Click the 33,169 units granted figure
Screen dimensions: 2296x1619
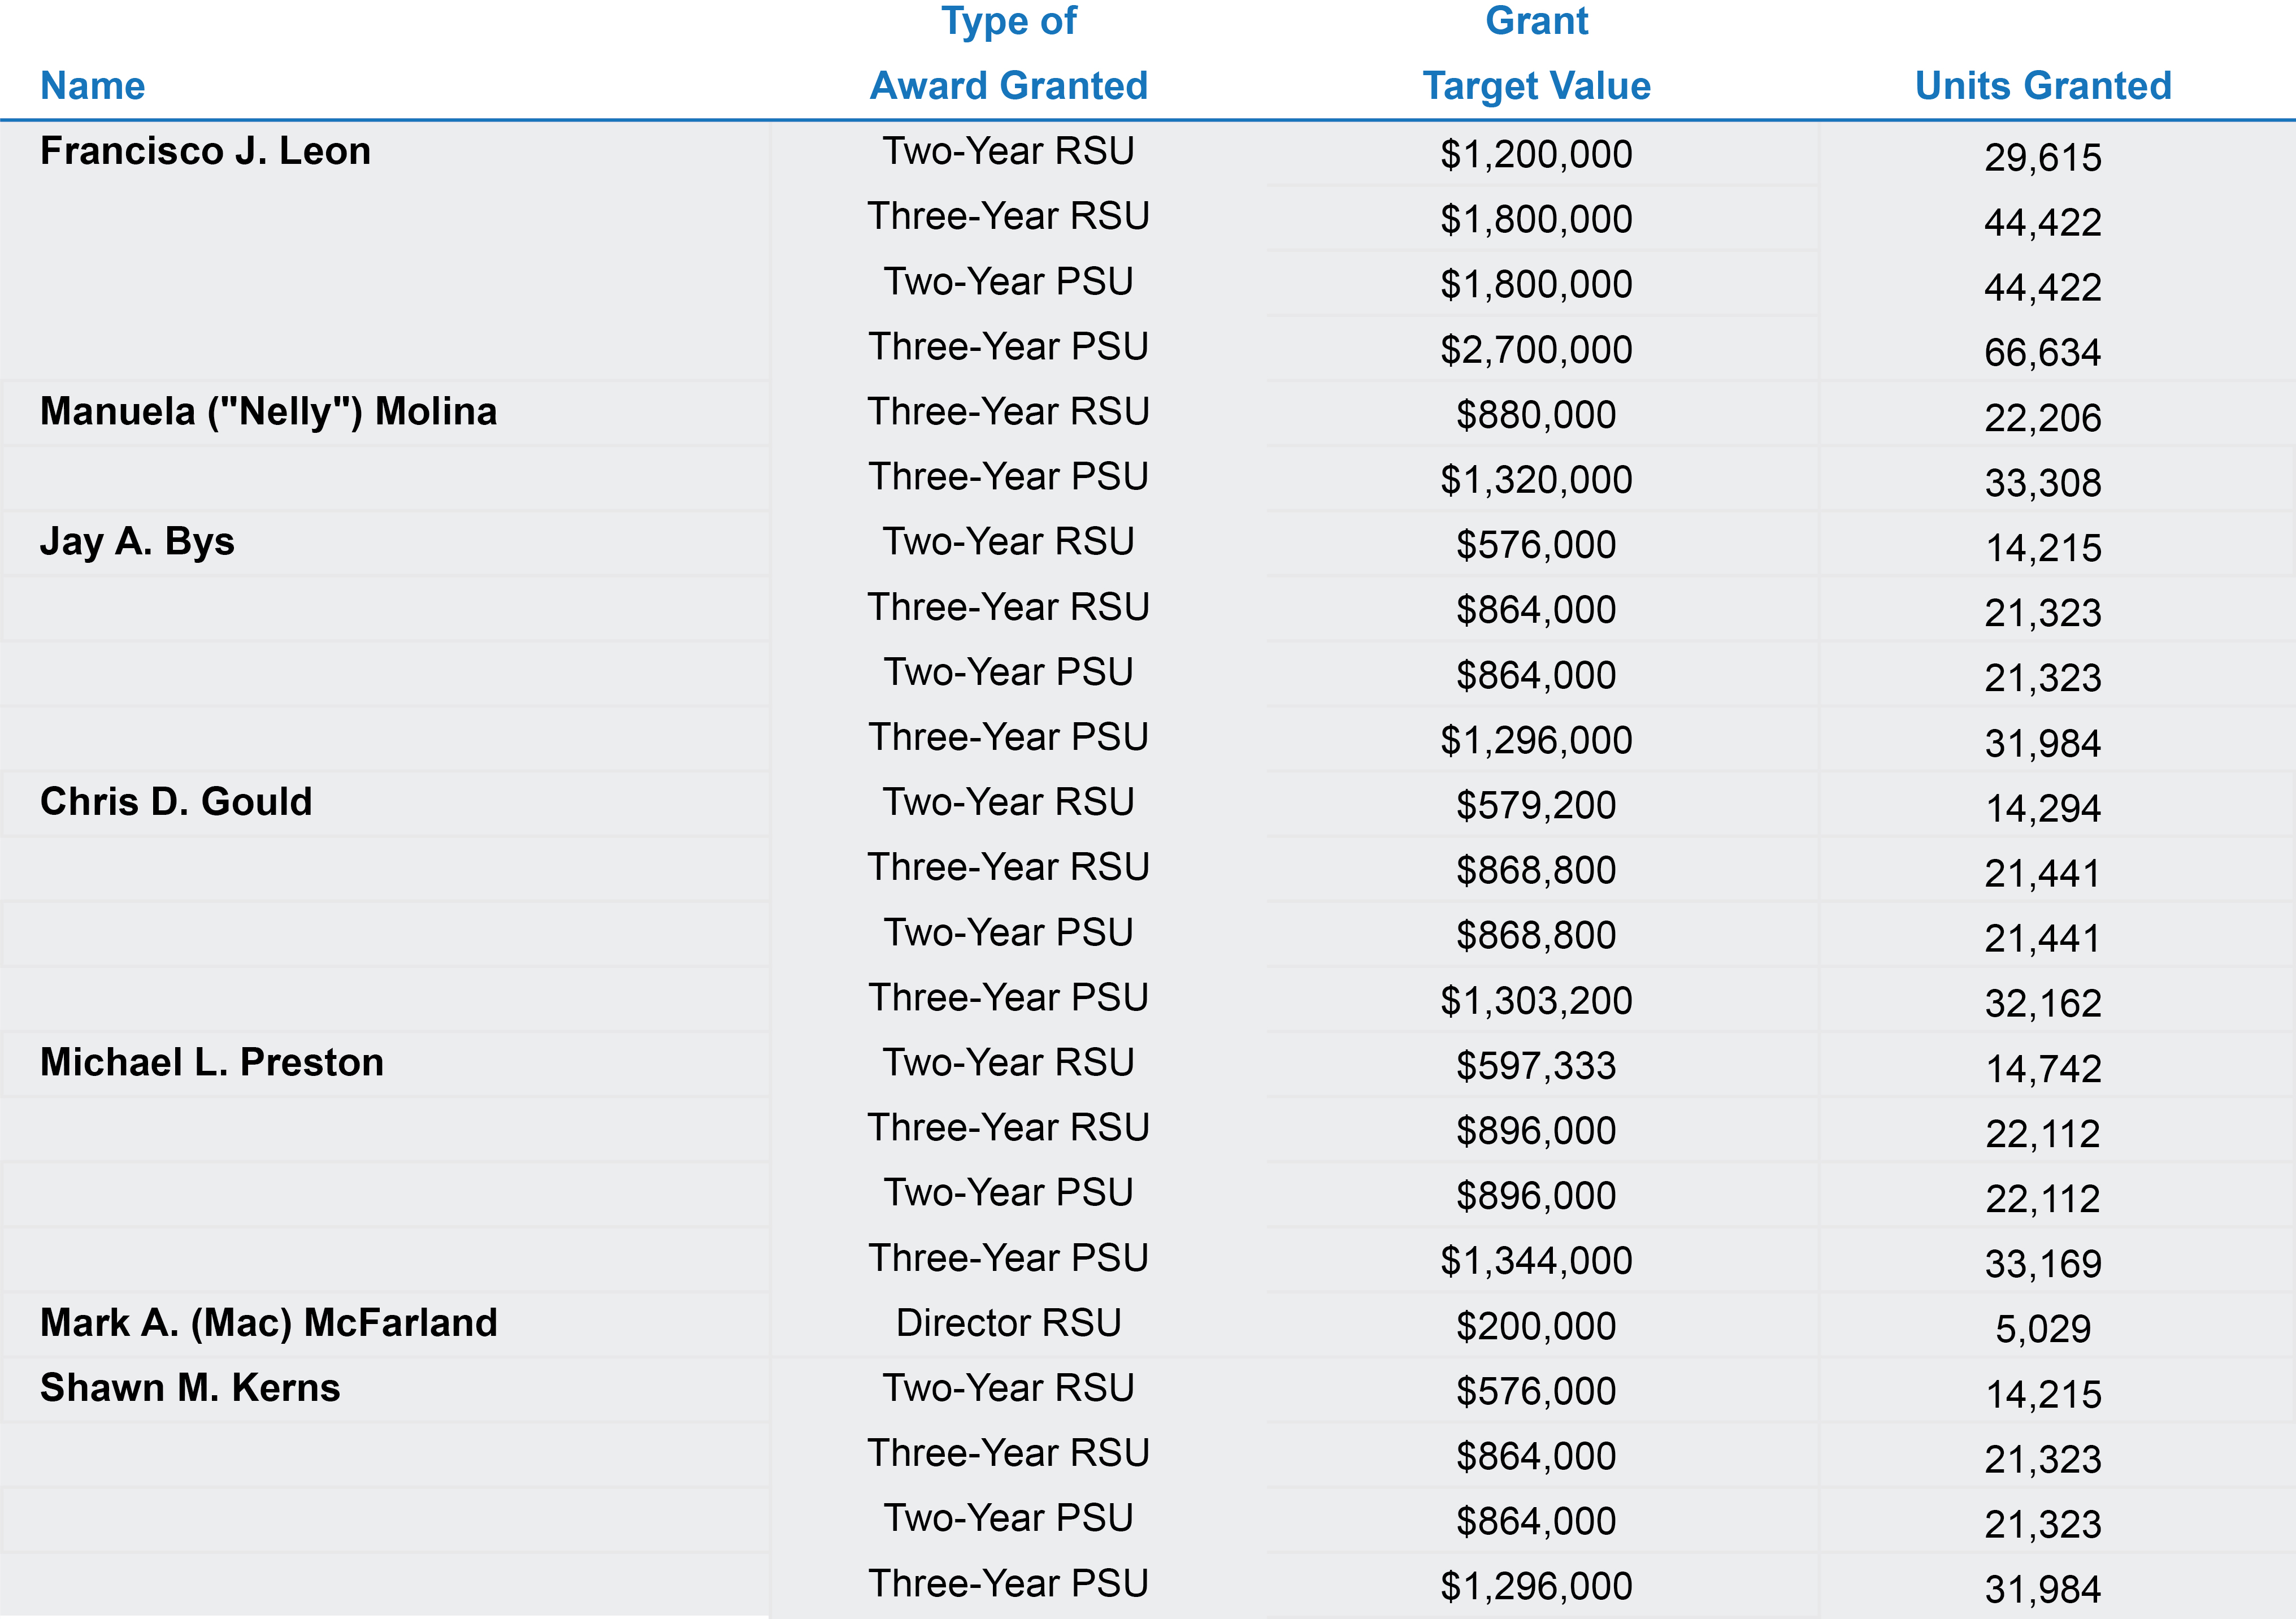[x=2043, y=1264]
